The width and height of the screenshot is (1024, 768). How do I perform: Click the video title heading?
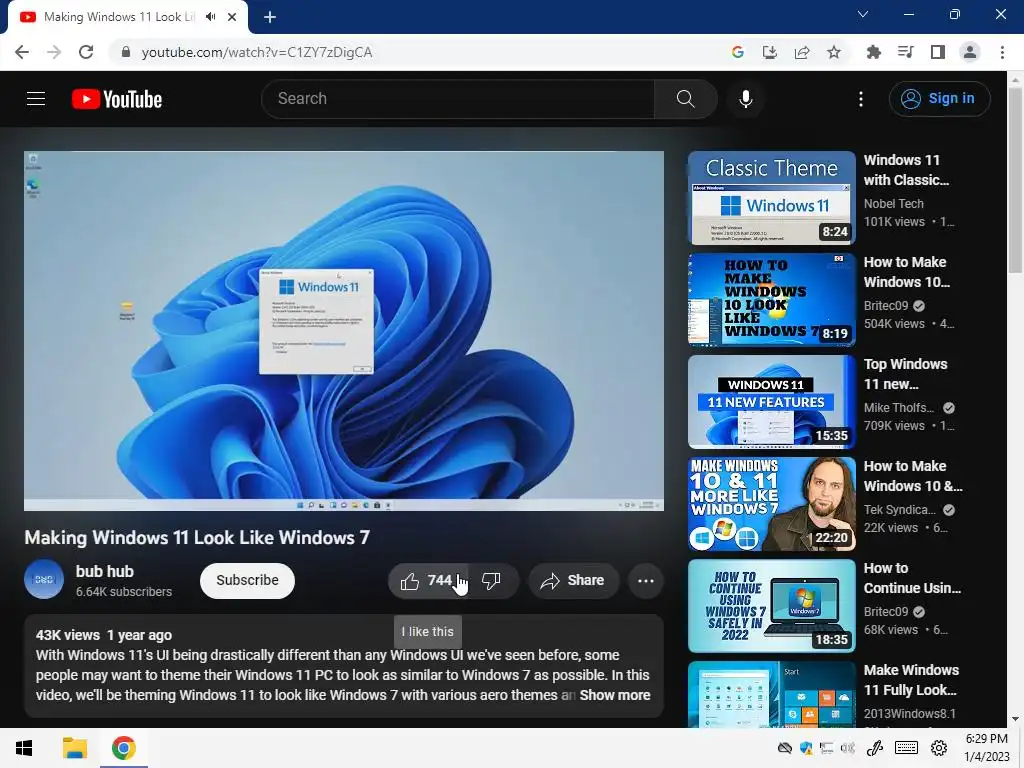pos(197,537)
